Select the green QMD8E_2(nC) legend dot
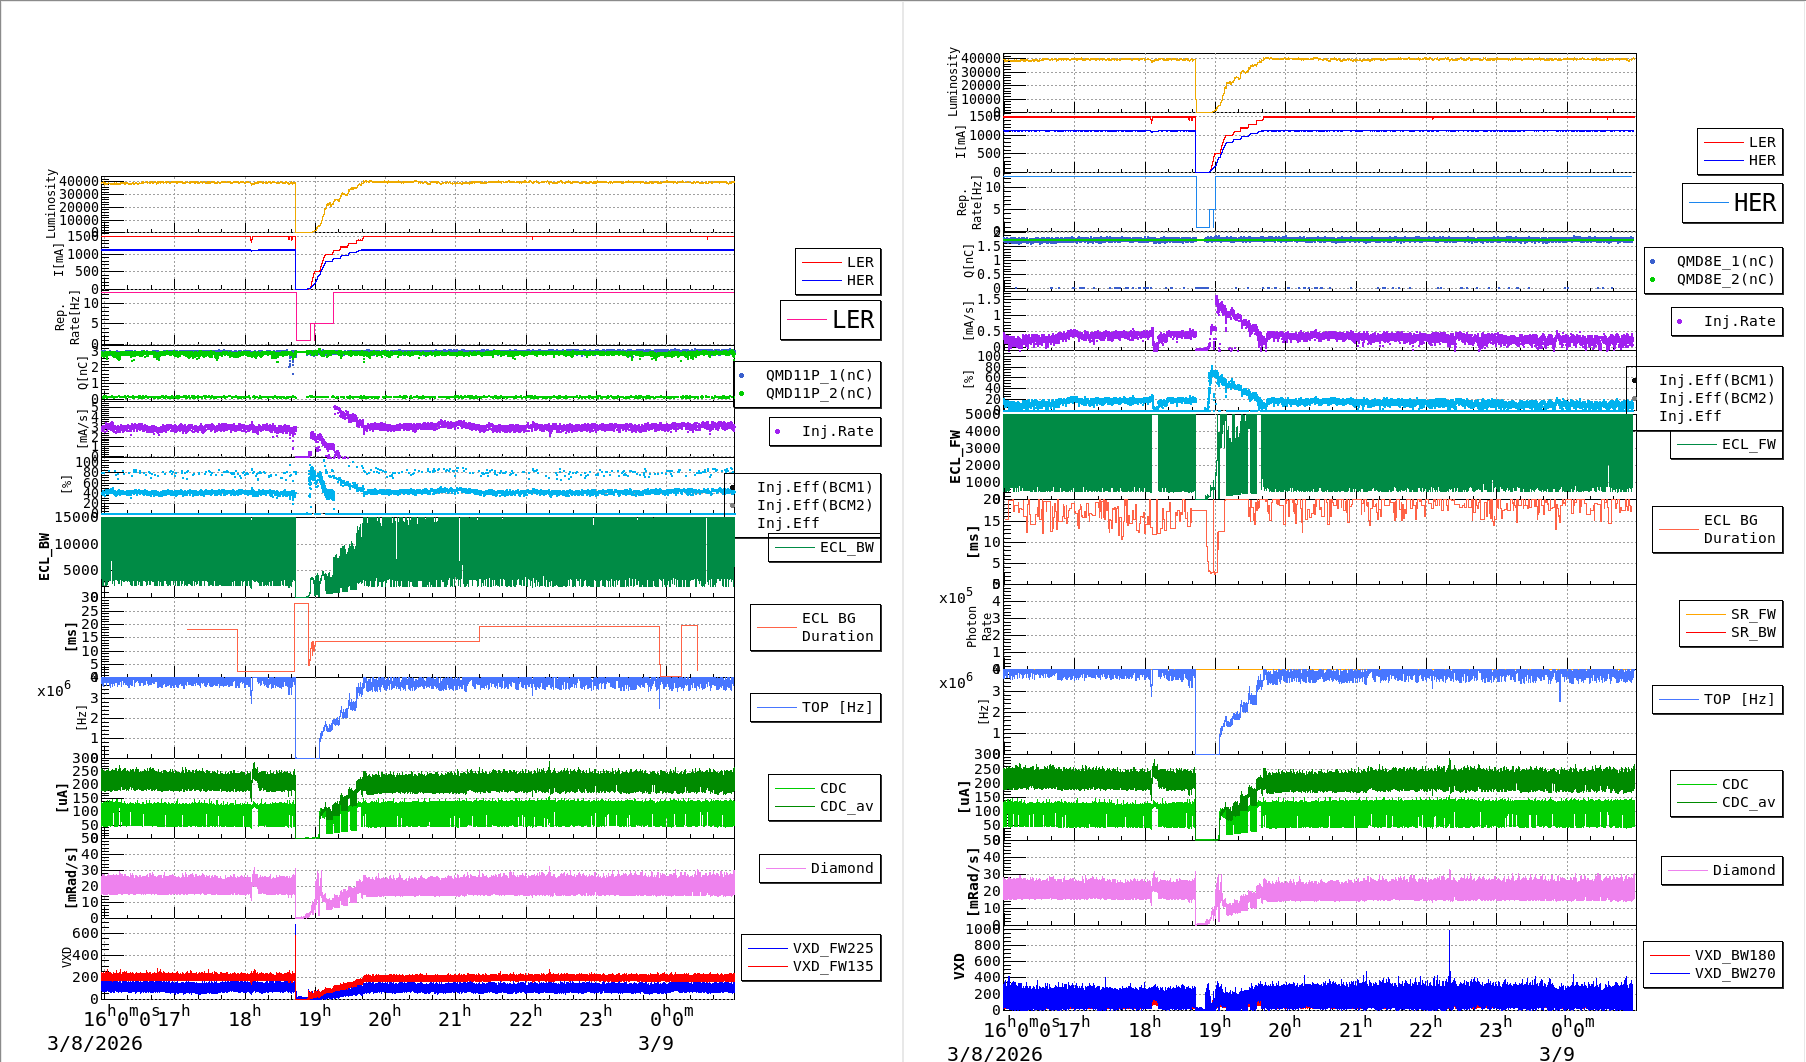 (1653, 280)
